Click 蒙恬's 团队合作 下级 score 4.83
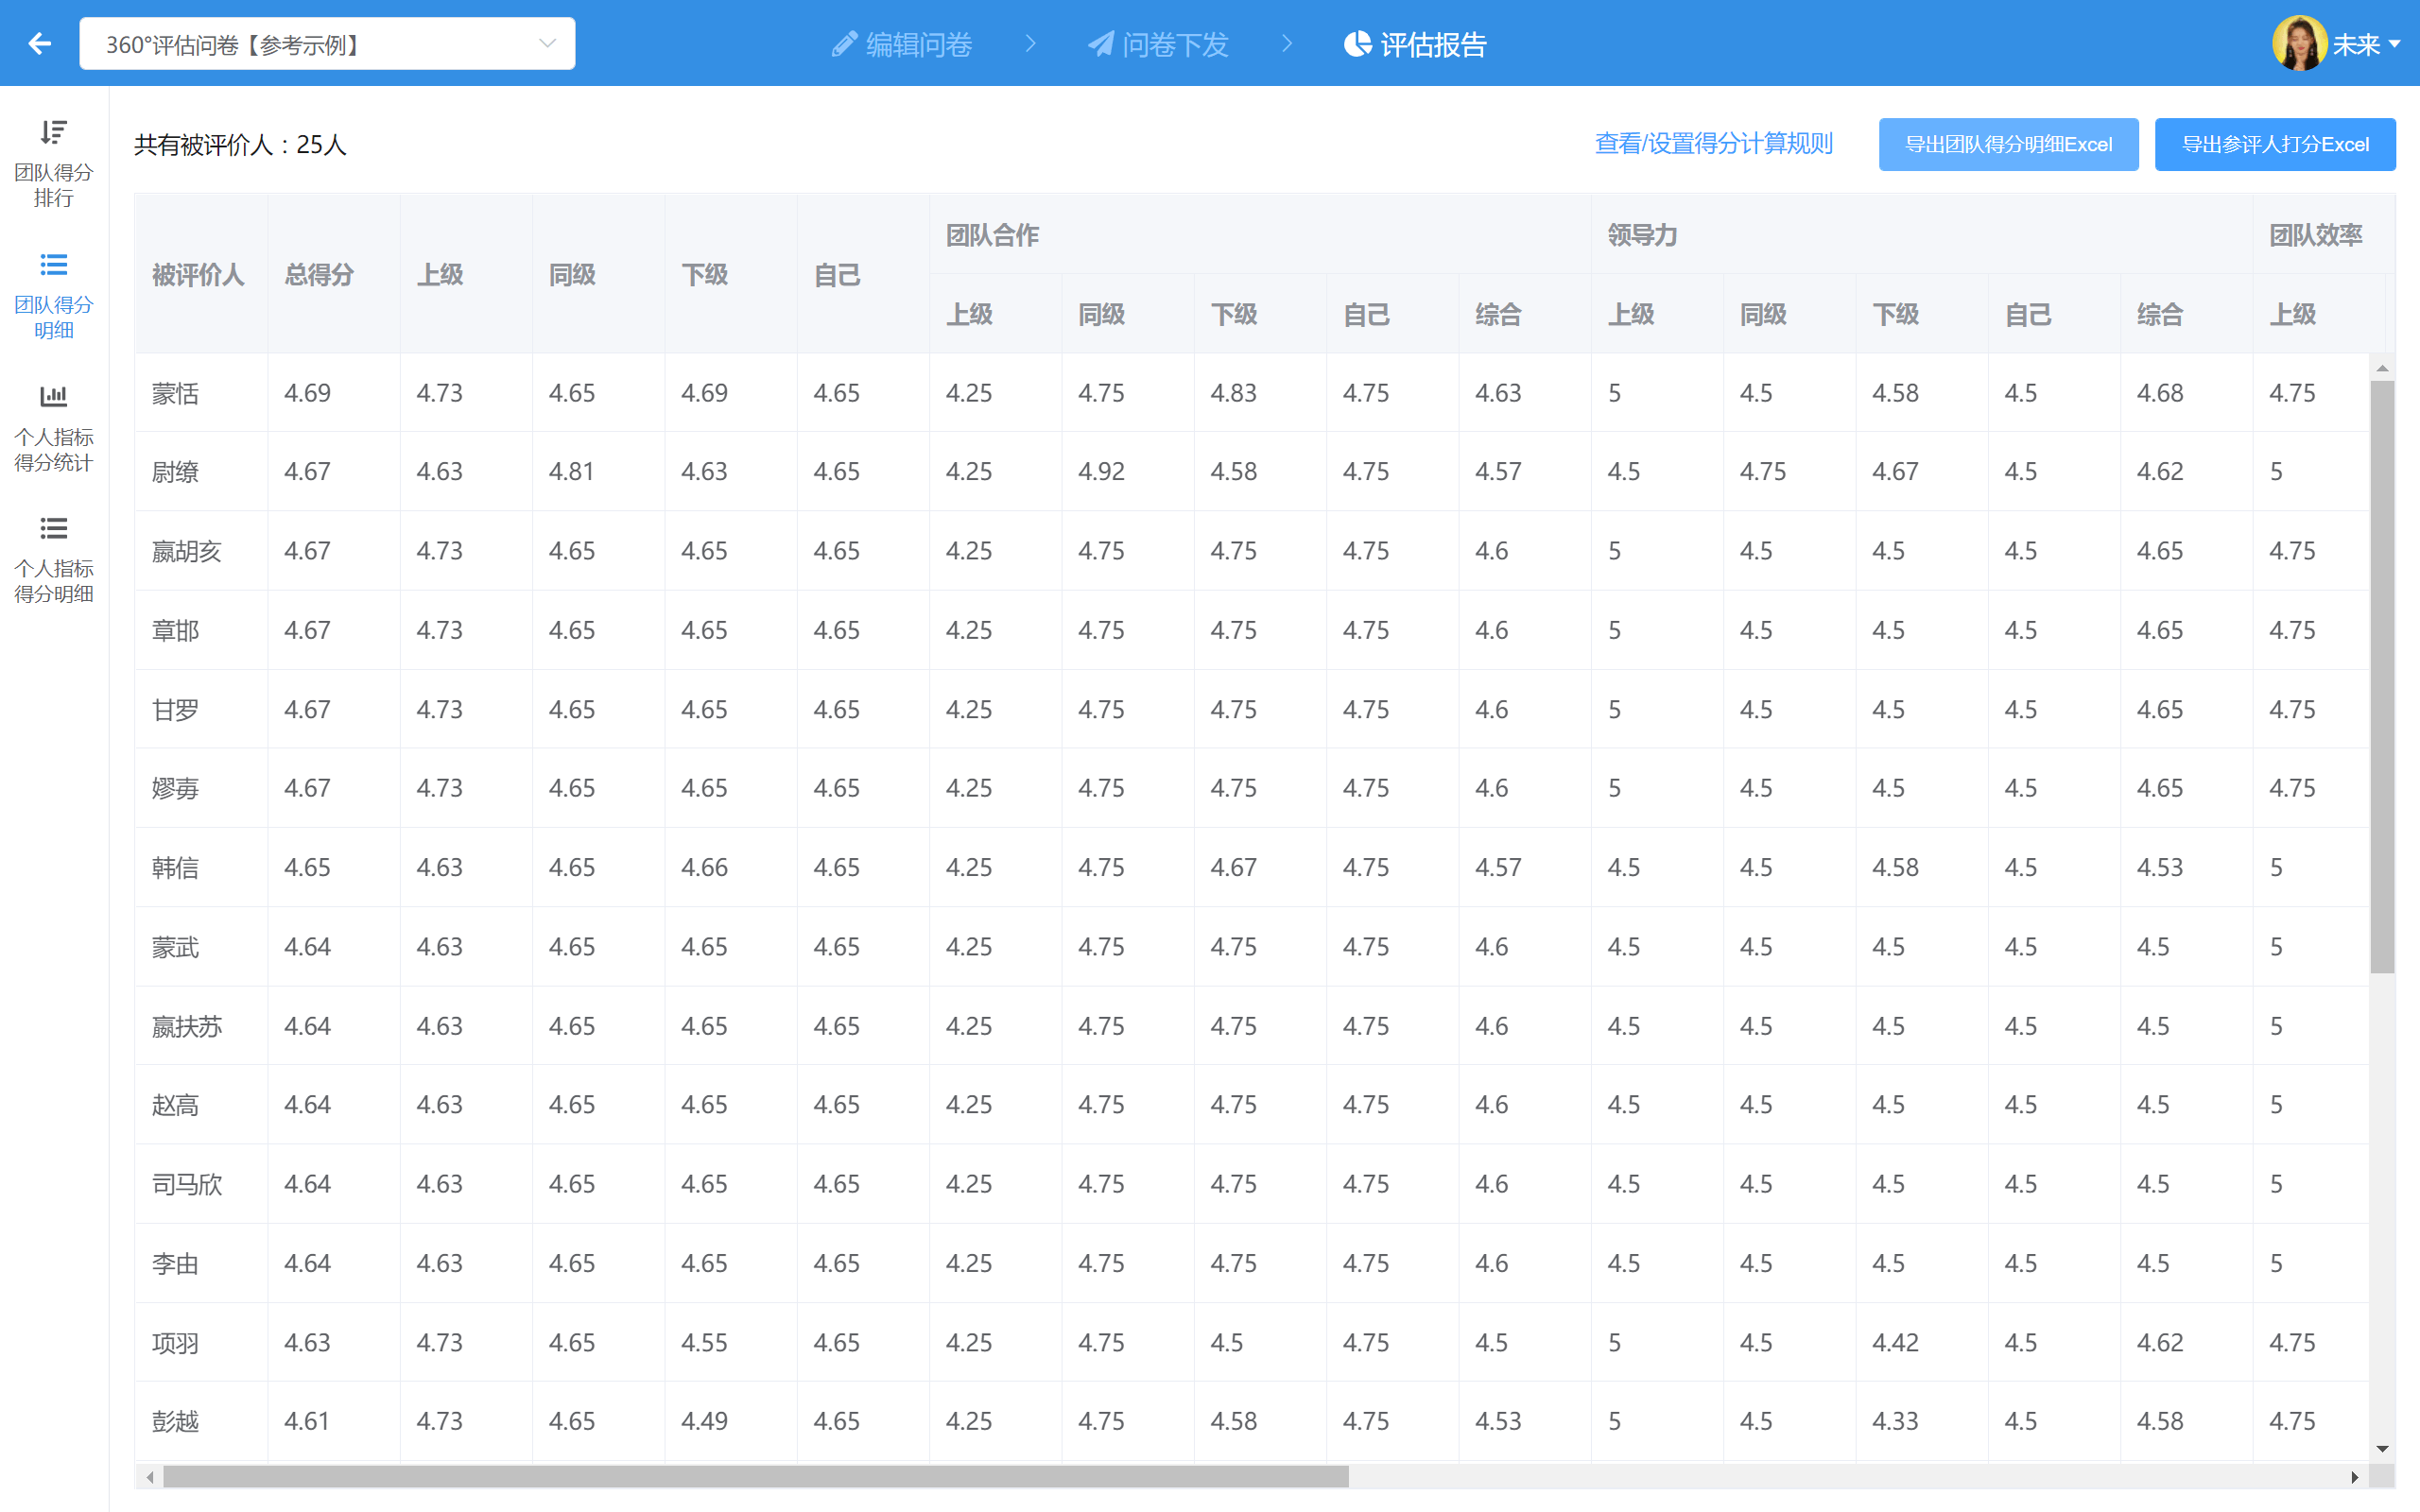The image size is (2420, 1512). (1233, 393)
